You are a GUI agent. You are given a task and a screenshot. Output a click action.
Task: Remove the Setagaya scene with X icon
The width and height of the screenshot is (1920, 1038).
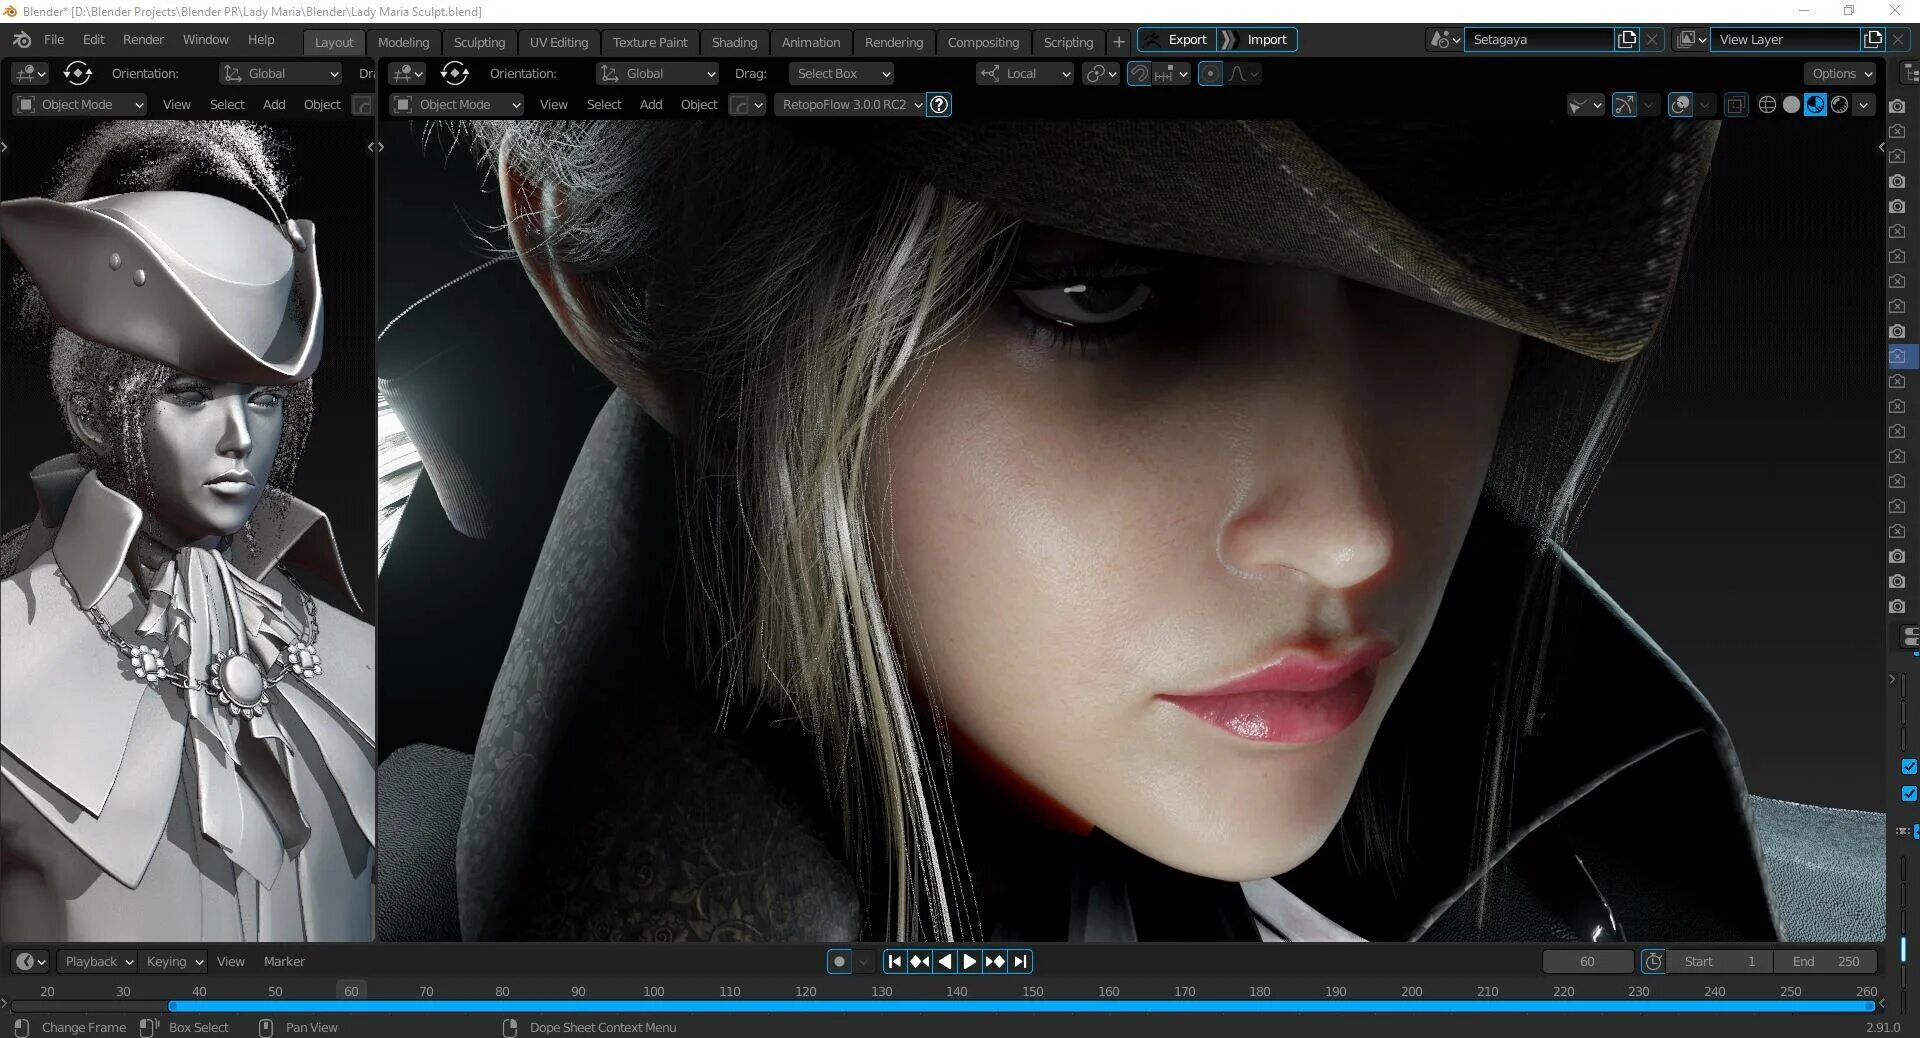point(1652,39)
